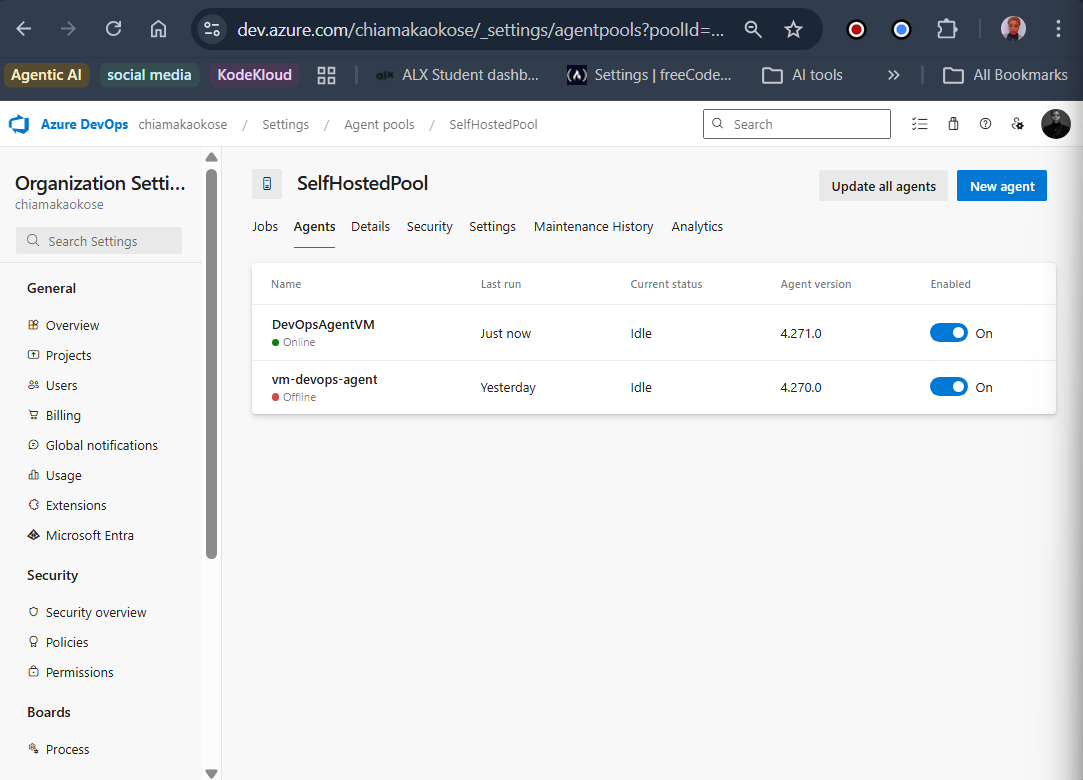Open Extensions in the sidebar

pyautogui.click(x=76, y=506)
